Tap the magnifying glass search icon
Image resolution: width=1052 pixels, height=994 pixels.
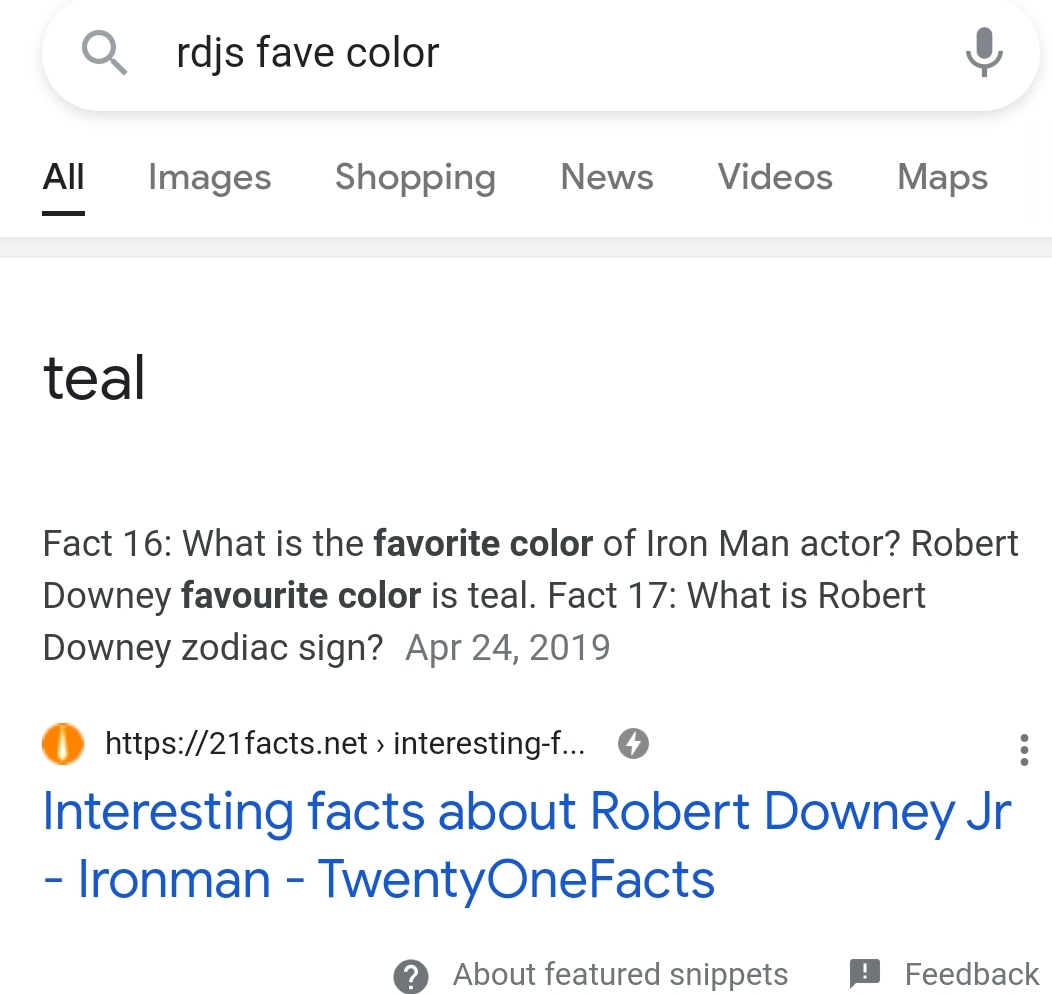pos(104,54)
